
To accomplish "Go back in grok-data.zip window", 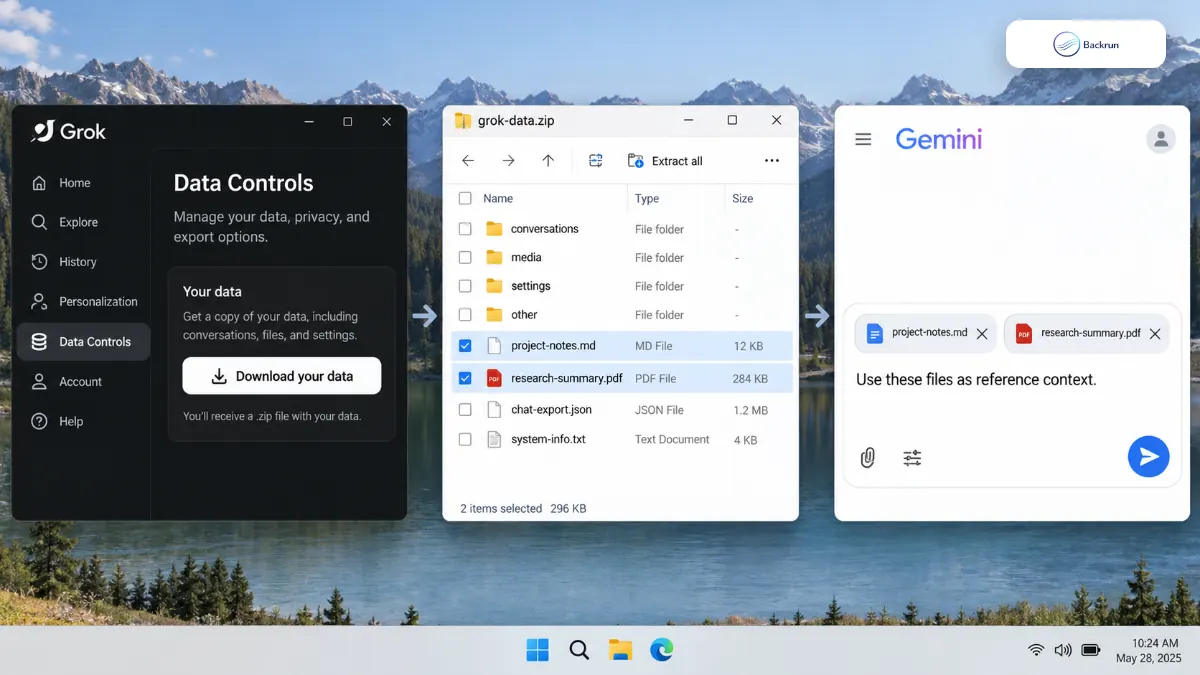I will [468, 160].
